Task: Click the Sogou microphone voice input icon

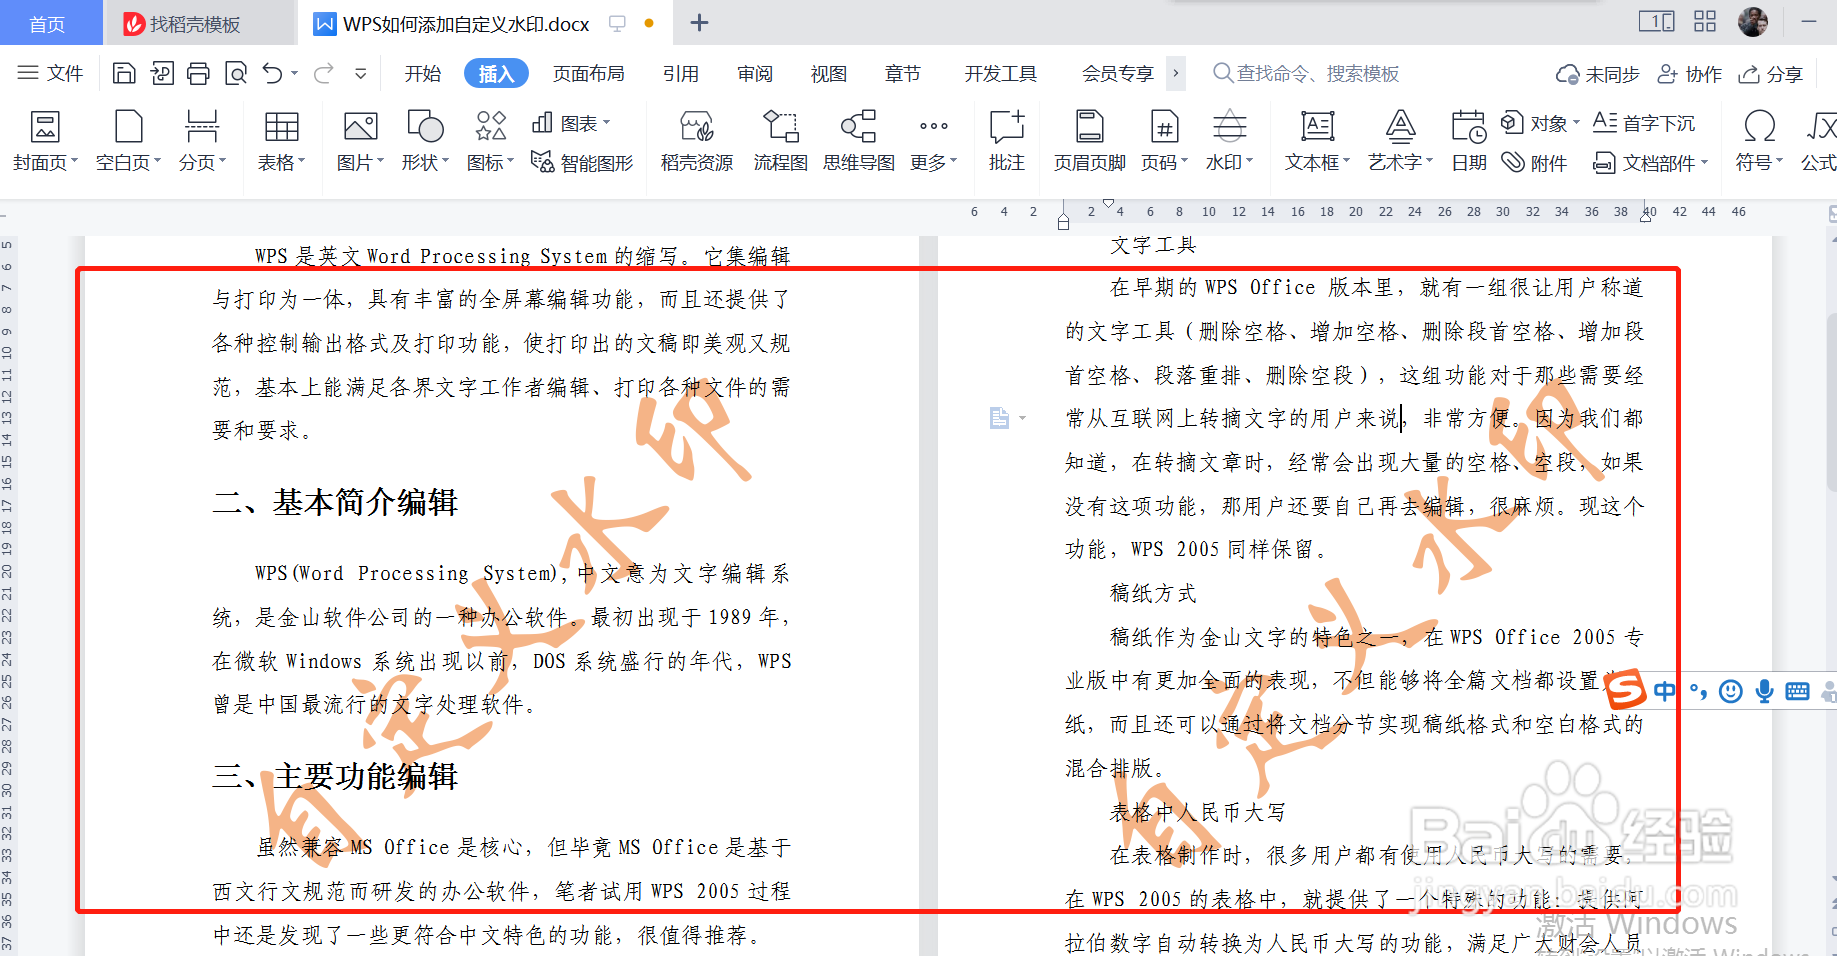Action: click(x=1765, y=691)
